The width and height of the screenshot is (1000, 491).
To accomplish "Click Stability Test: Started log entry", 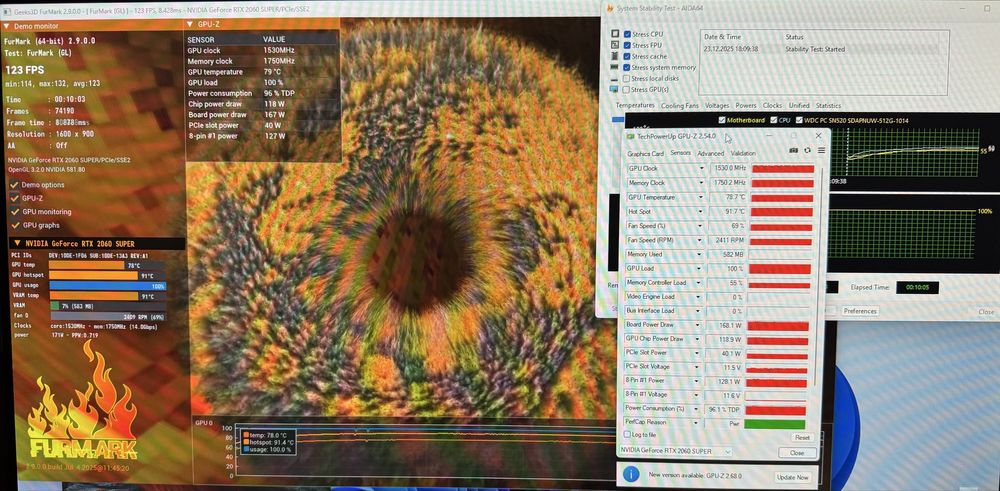I will (x=815, y=49).
